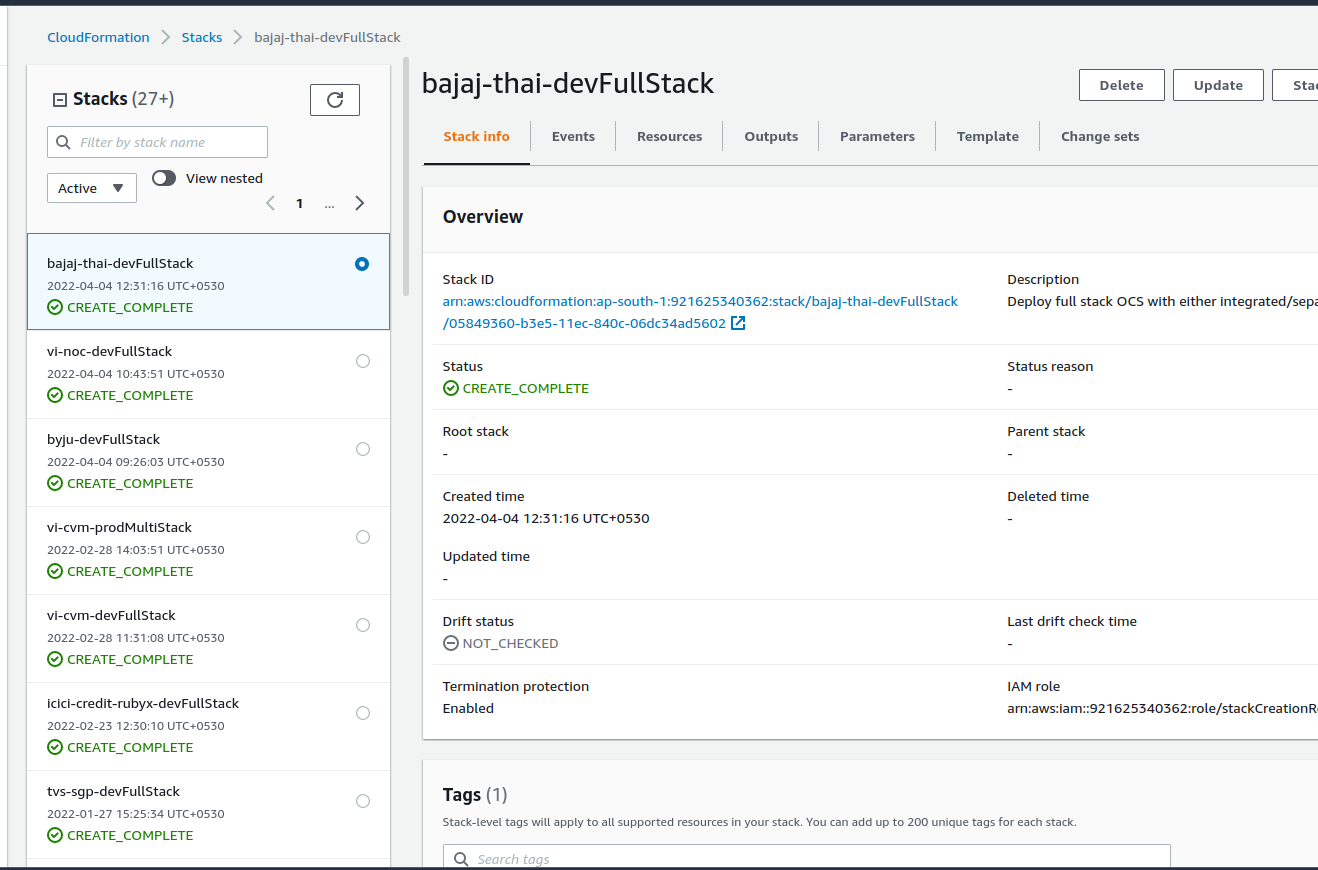Open the Stacks breadcrumb link
Image resolution: width=1318 pixels, height=870 pixels.
pyautogui.click(x=202, y=38)
